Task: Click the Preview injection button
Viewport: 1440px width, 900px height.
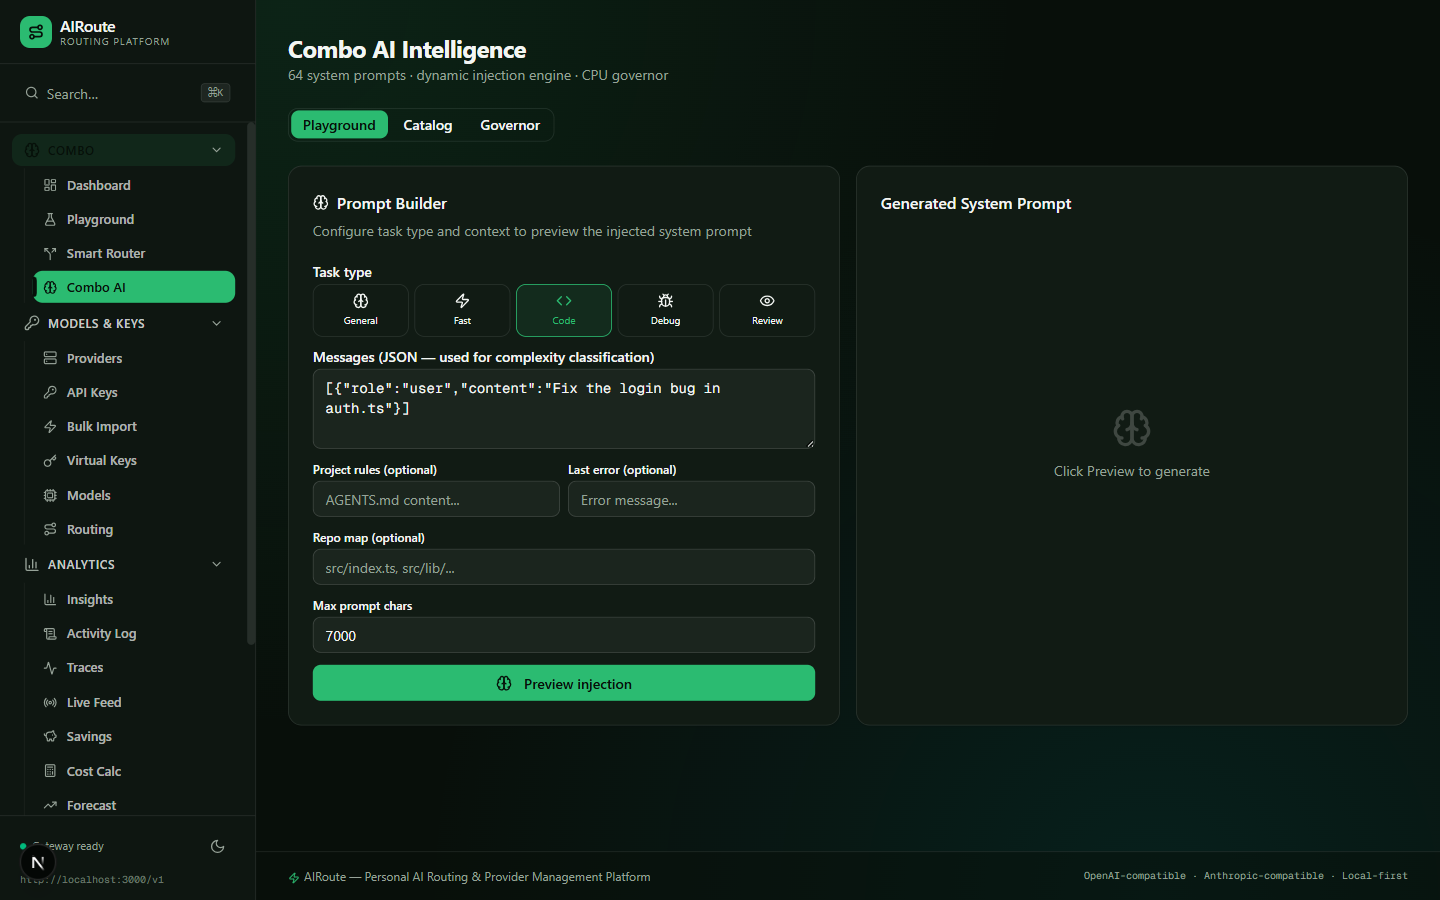Action: tap(564, 683)
